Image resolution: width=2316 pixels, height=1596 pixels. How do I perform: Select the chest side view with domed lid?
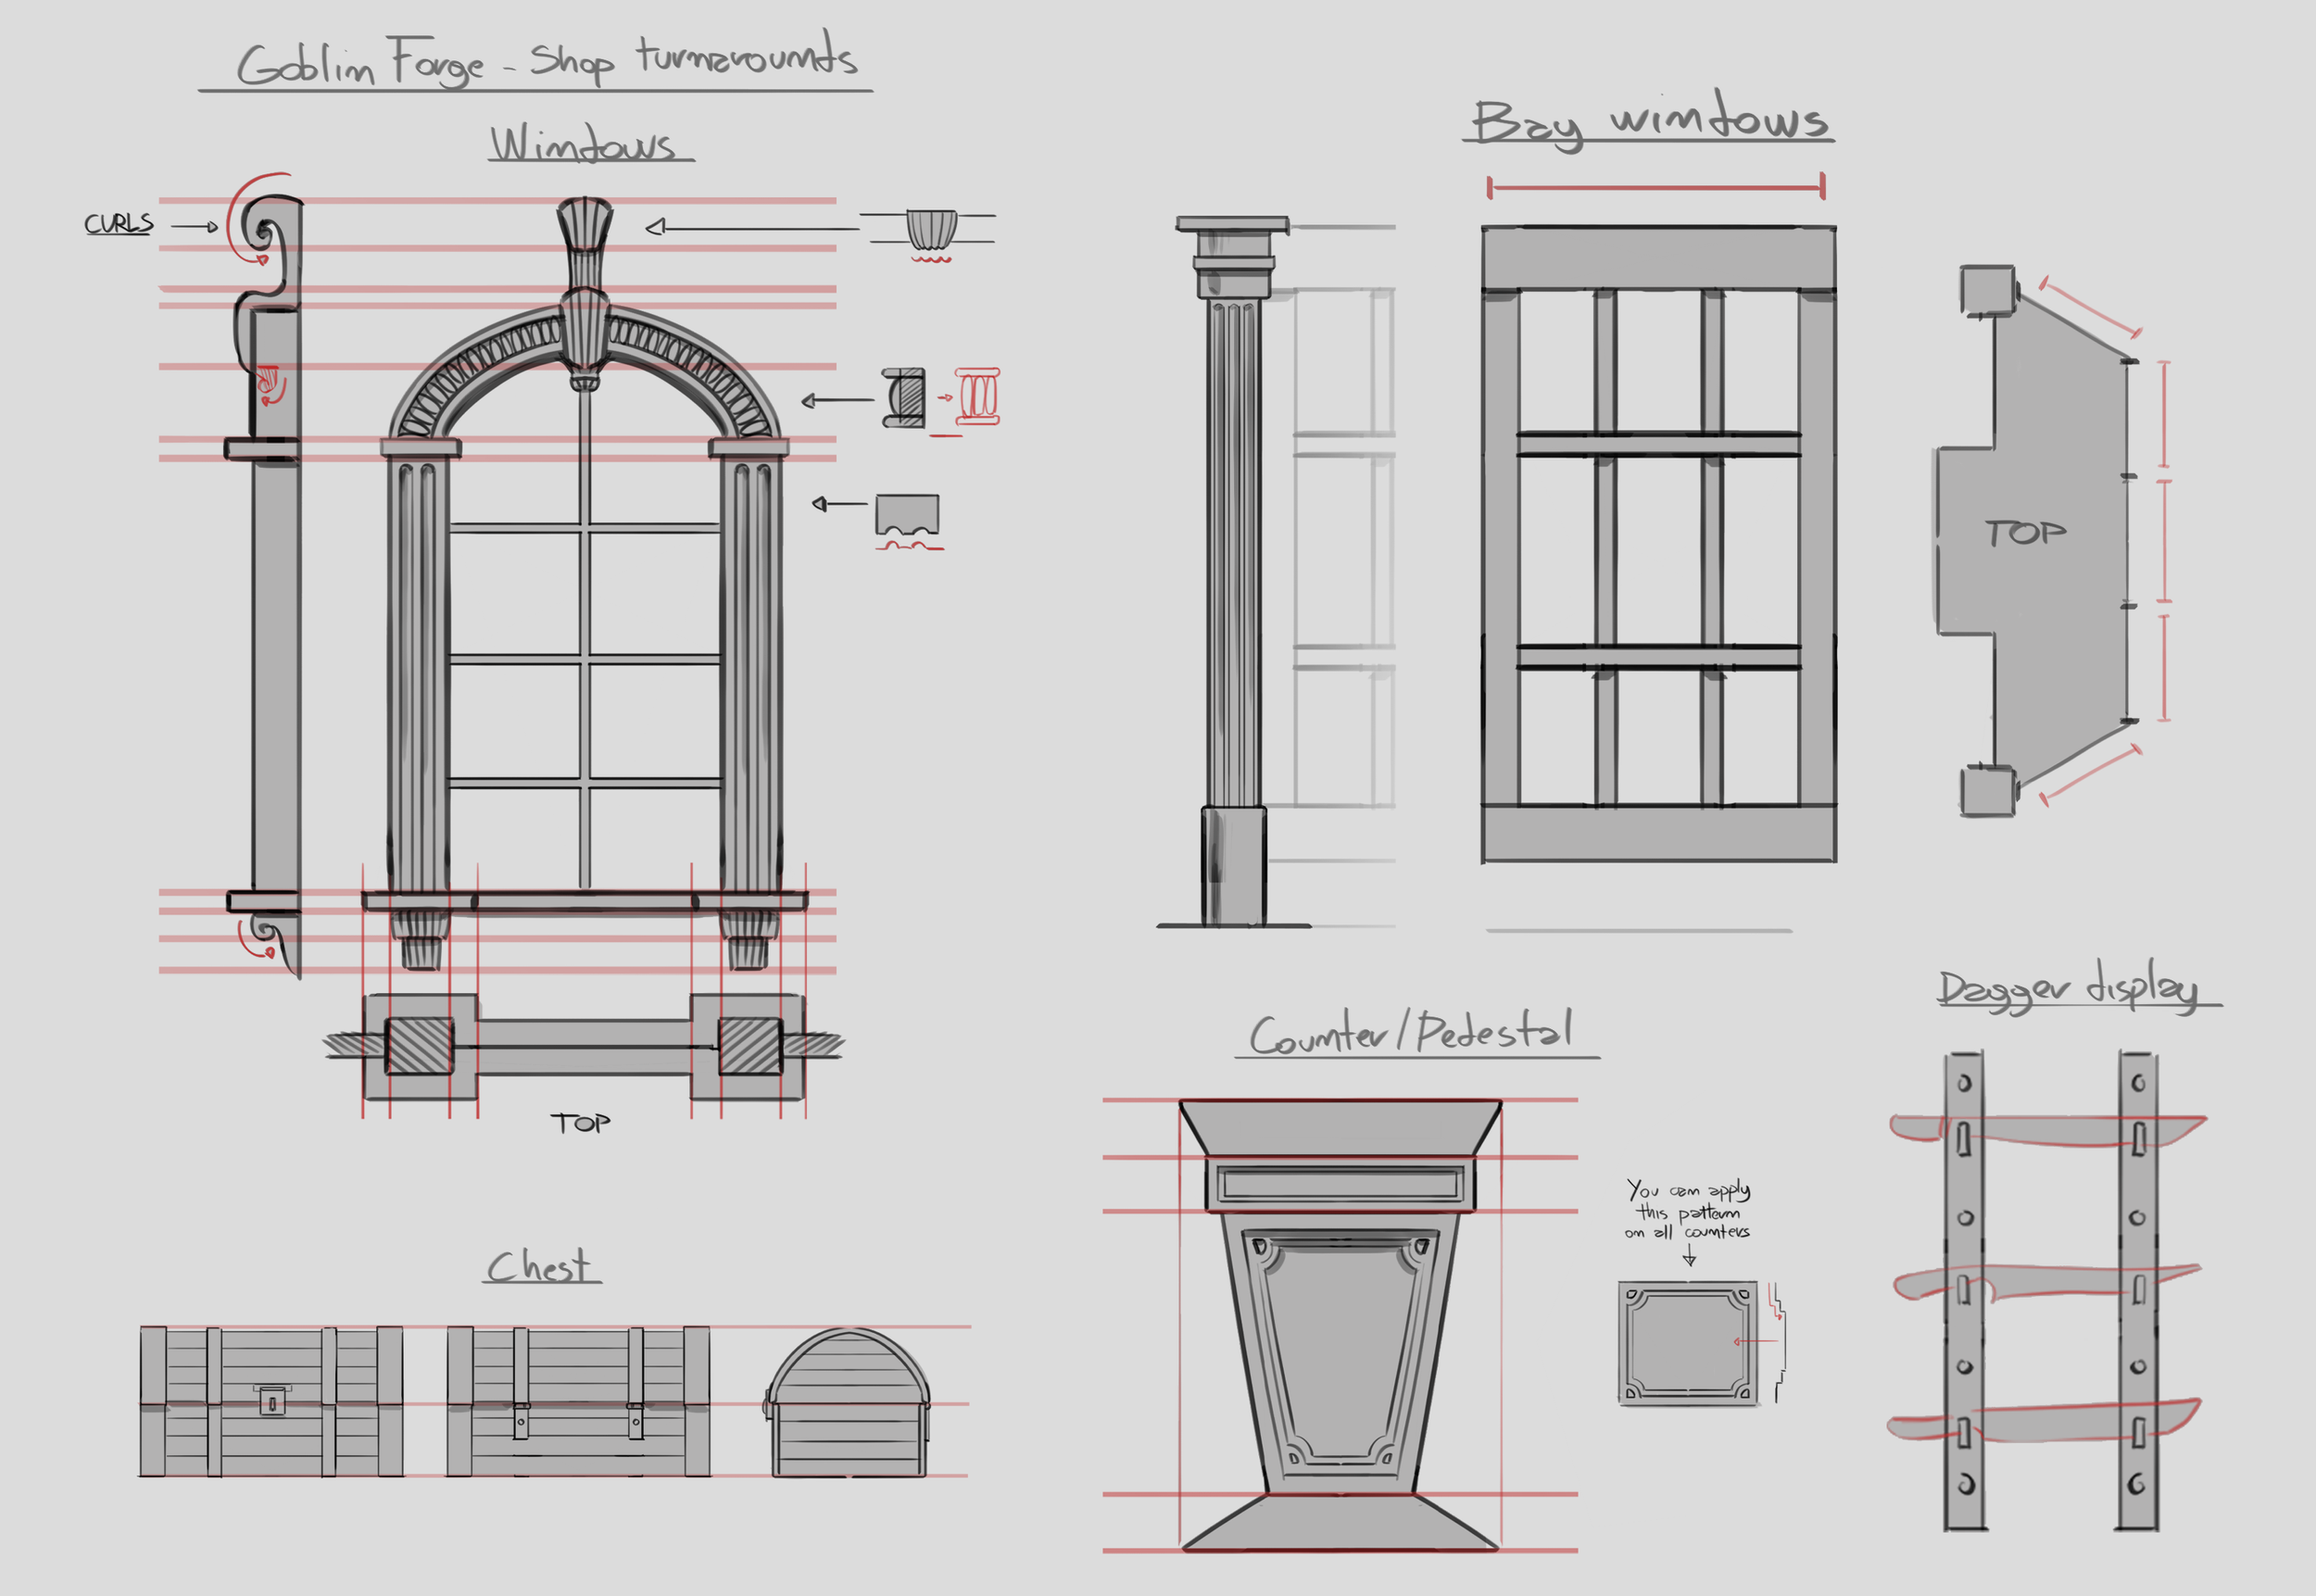848,1402
